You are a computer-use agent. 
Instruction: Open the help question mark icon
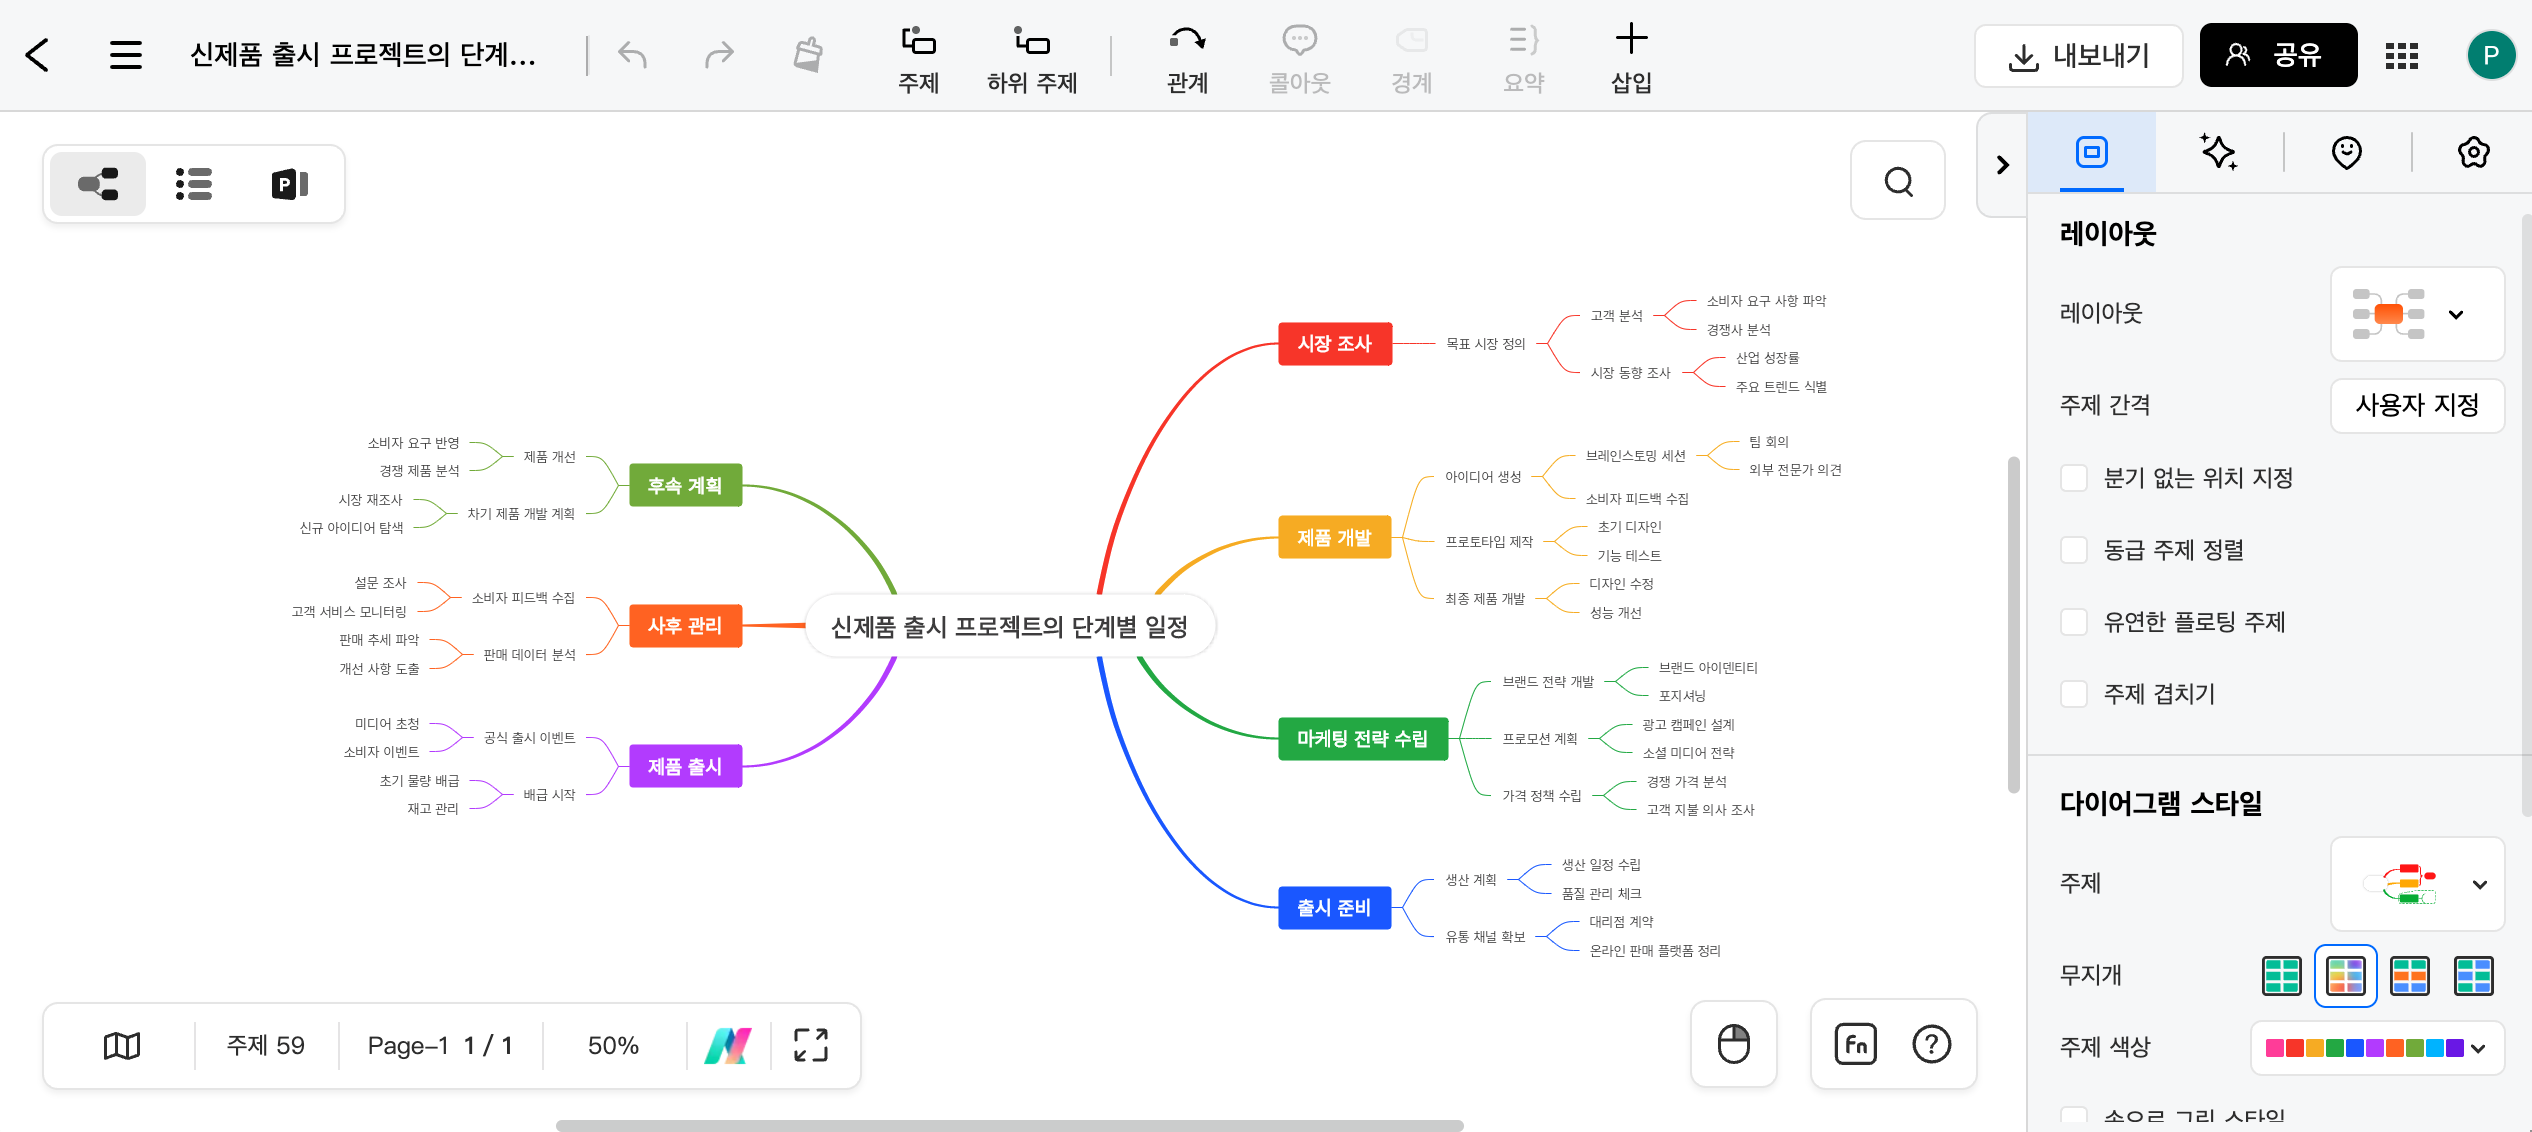click(1931, 1045)
